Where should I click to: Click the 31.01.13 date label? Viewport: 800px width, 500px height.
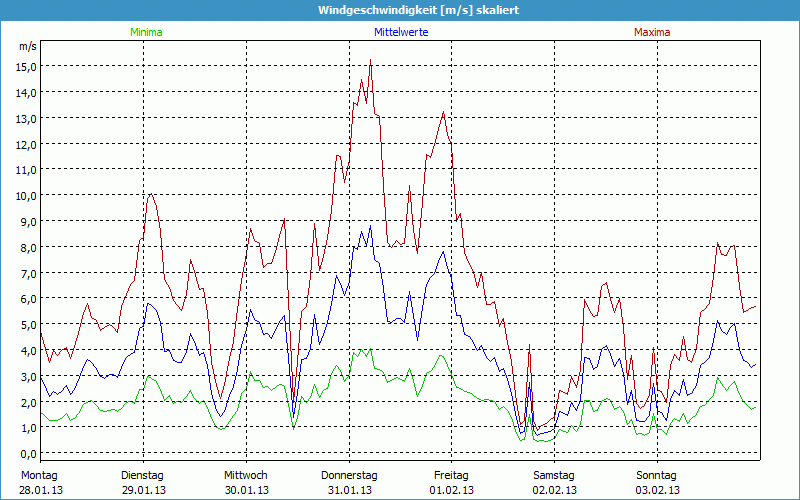point(349,490)
